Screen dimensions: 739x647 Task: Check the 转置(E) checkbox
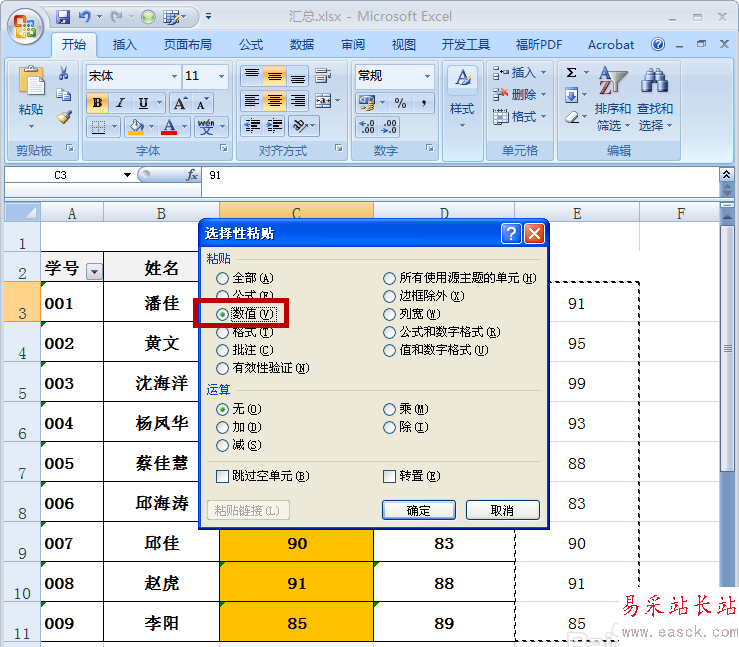pyautogui.click(x=389, y=476)
